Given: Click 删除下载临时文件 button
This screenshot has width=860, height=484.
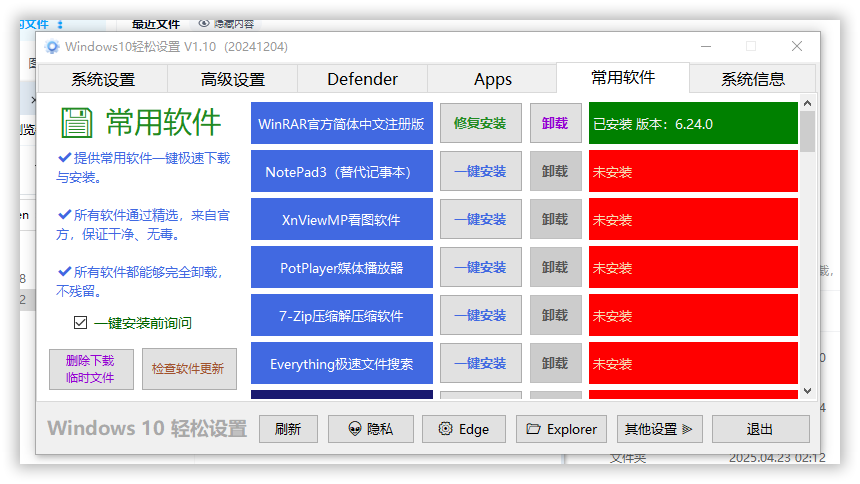Looking at the screenshot, I should (x=91, y=369).
